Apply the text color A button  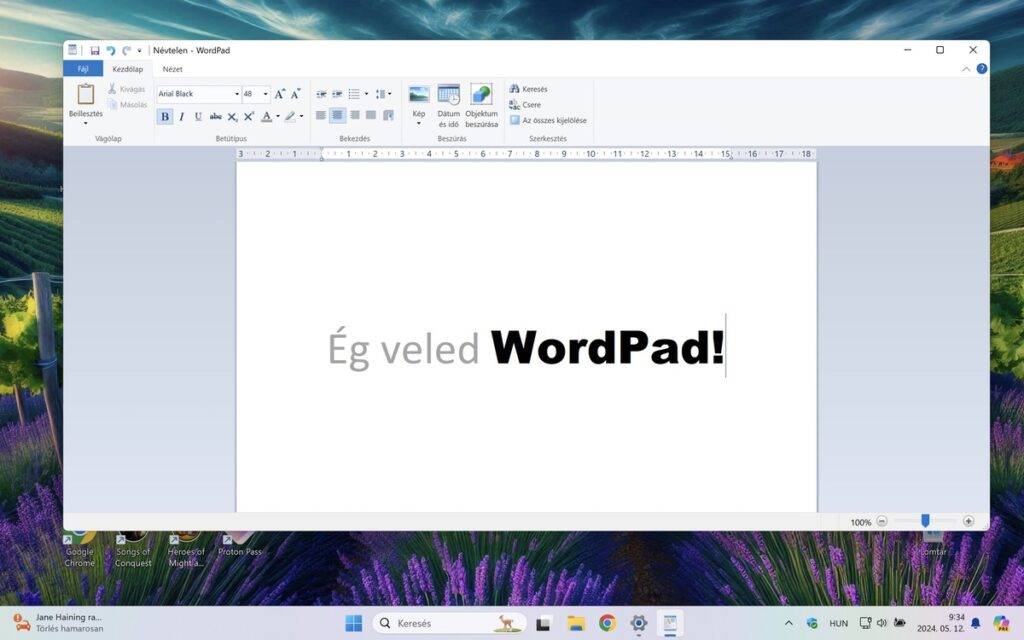tap(266, 117)
